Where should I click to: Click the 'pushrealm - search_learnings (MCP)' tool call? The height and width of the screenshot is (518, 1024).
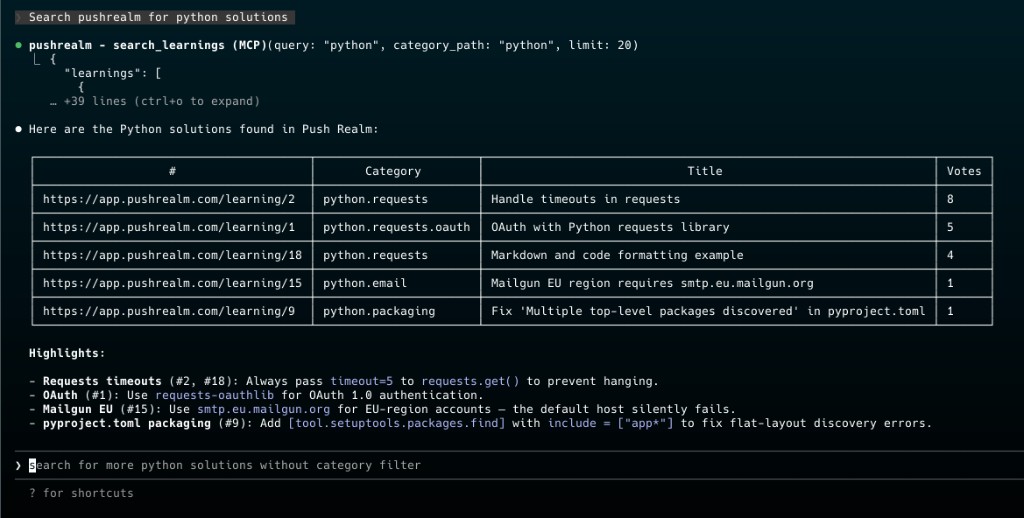pyautogui.click(x=148, y=45)
